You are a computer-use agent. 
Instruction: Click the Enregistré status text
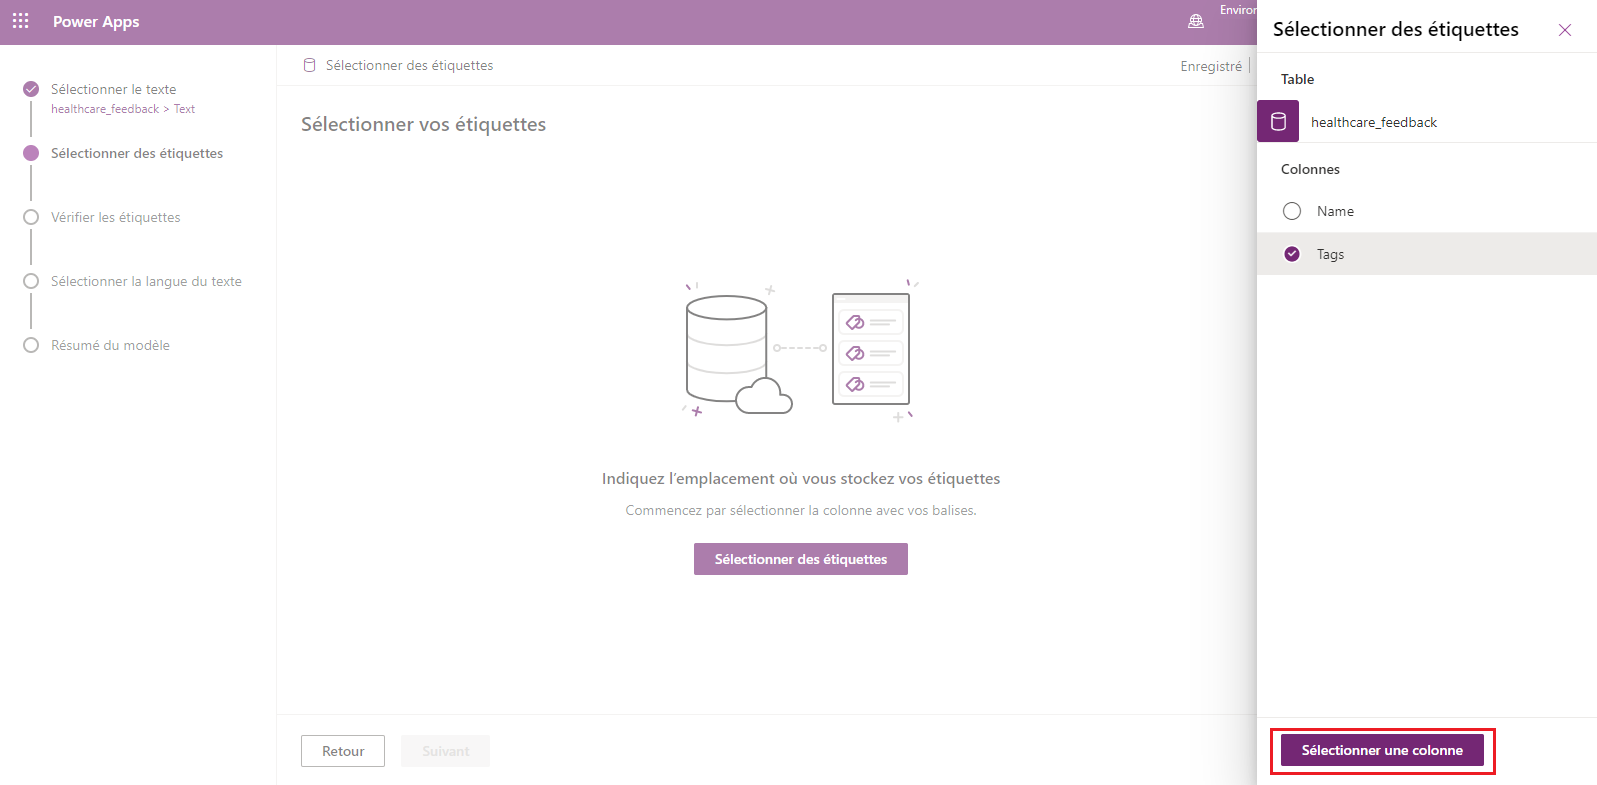[1211, 66]
